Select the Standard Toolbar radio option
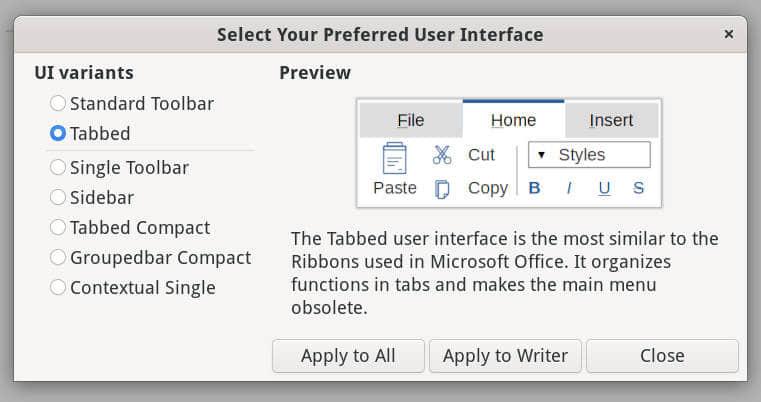Screen dimensions: 761x402 pyautogui.click(x=58, y=103)
